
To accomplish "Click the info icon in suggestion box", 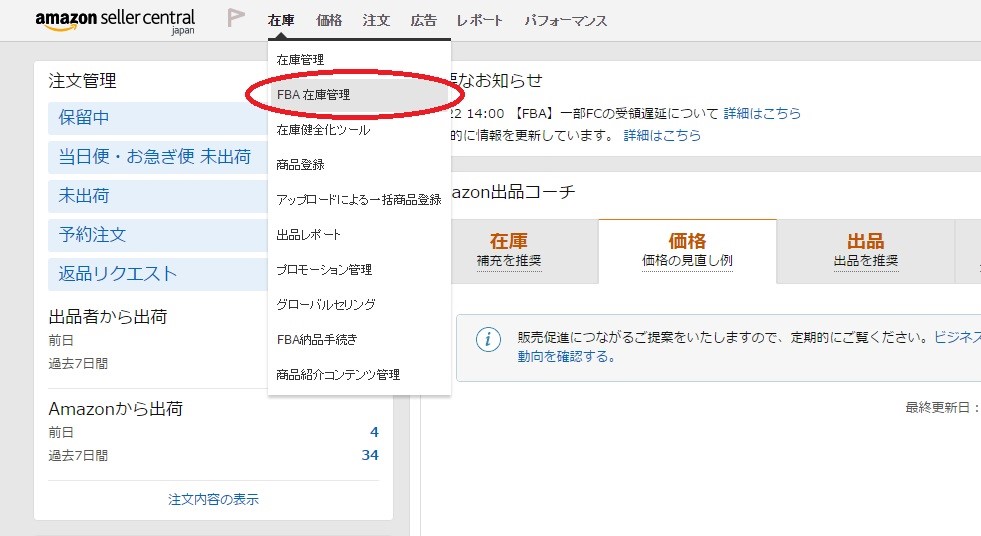I will [x=488, y=339].
